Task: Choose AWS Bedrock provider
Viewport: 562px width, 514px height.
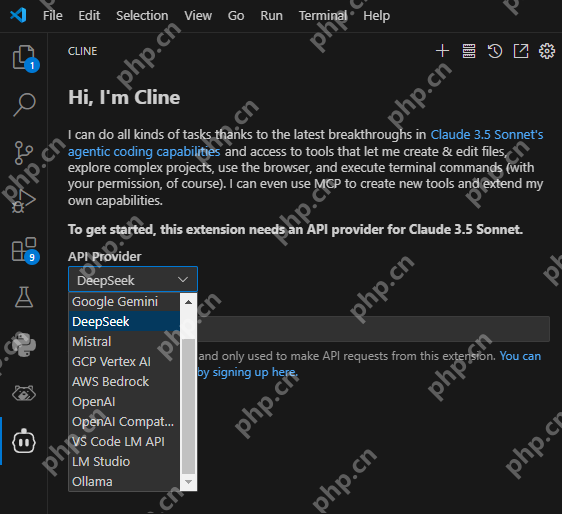Action: coord(124,382)
